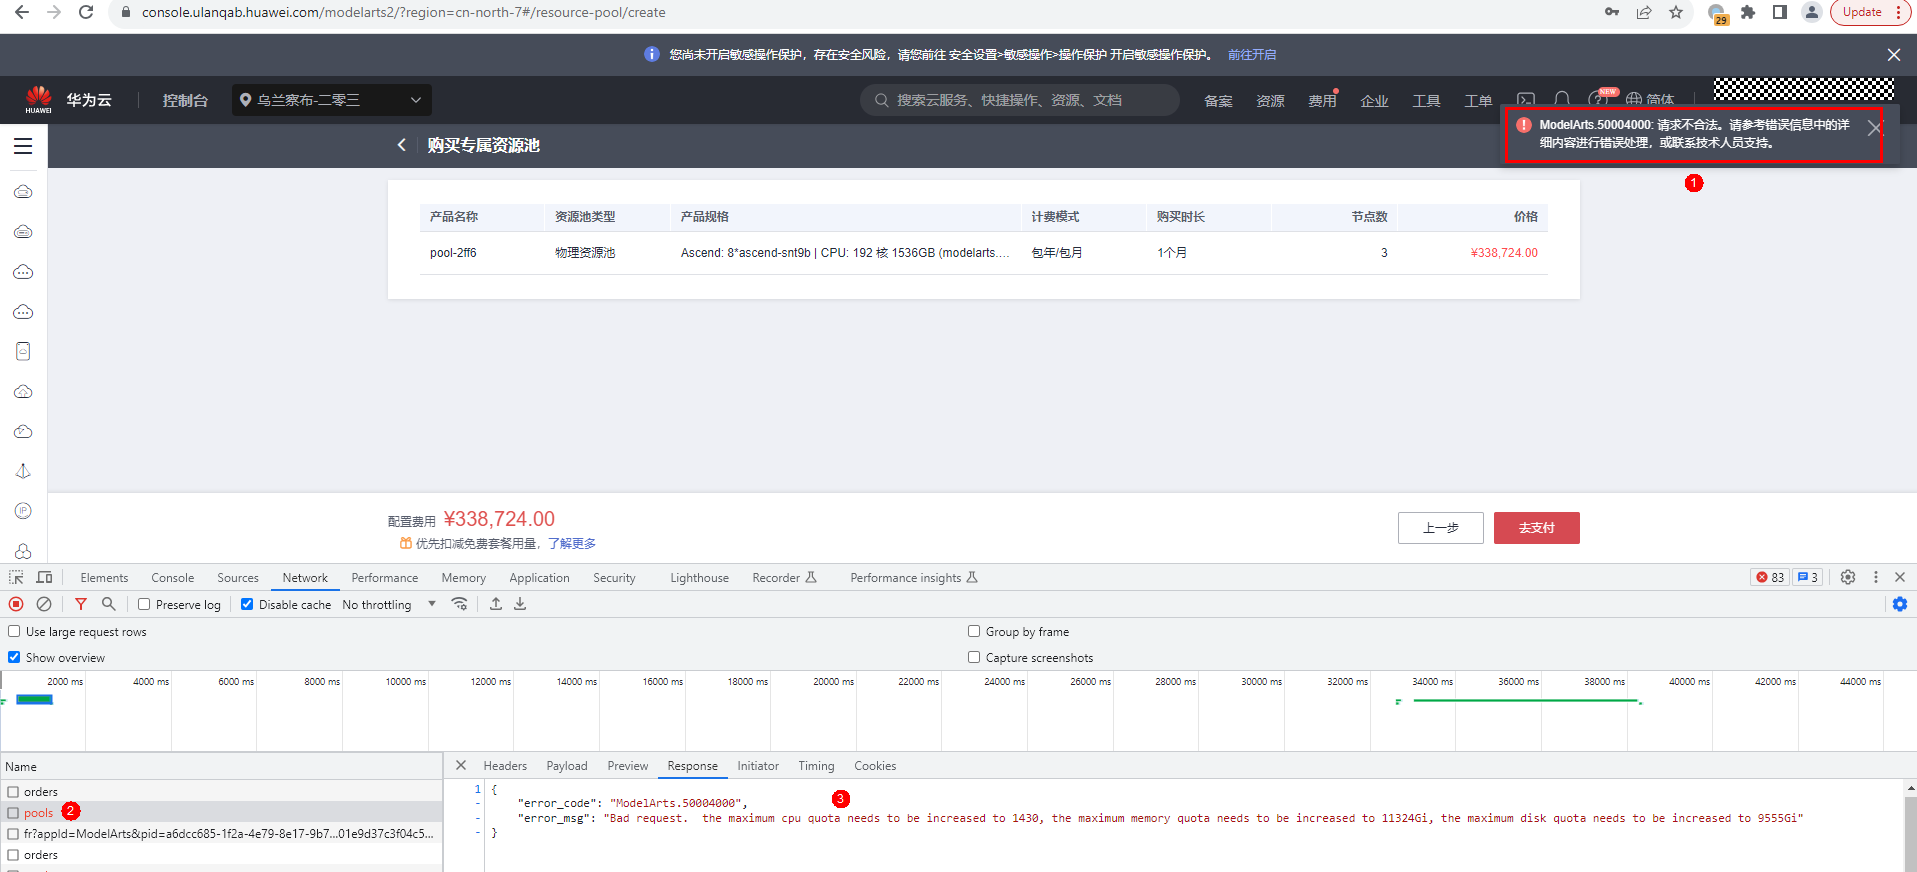Screen dimensions: 1917x872
Task: Click the Chrome extensions puzzle icon
Action: (x=1748, y=12)
